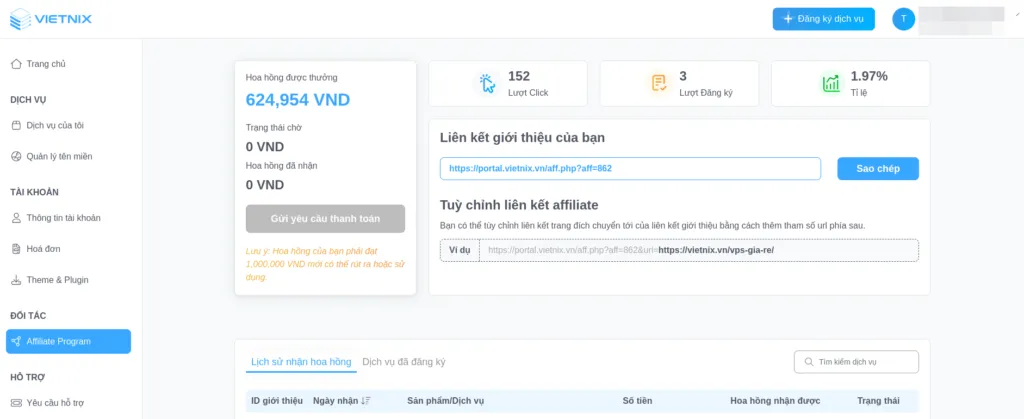
Task: Click the Tìm kiếm dịch vụ search box
Action: pos(856,362)
